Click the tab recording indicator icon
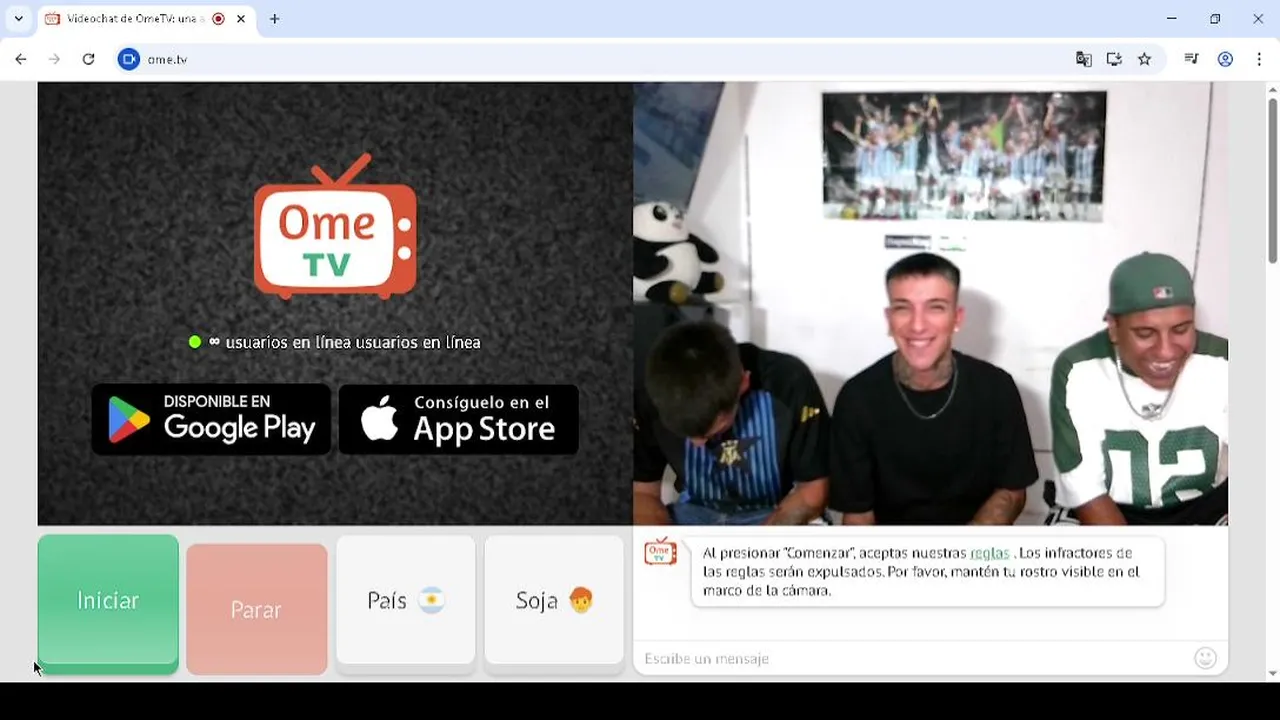Screen dimensions: 1280x720 coord(218,19)
